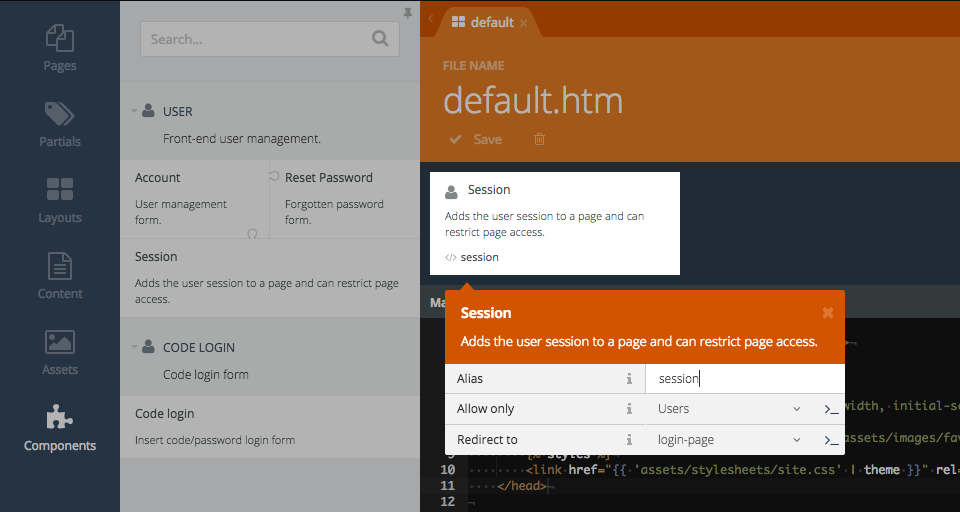
Task: Collapse the CODE LOGIN plugin group
Action: [x=133, y=347]
